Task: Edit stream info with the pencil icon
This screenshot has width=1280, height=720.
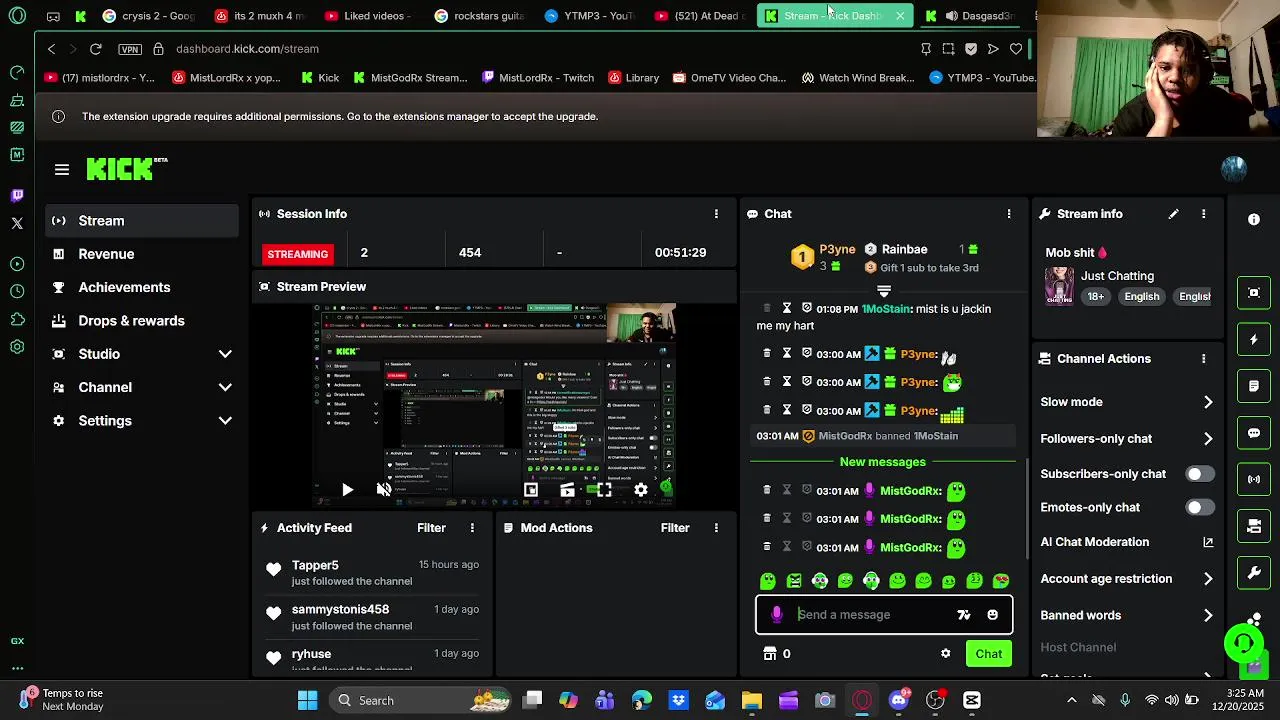Action: point(1174,214)
